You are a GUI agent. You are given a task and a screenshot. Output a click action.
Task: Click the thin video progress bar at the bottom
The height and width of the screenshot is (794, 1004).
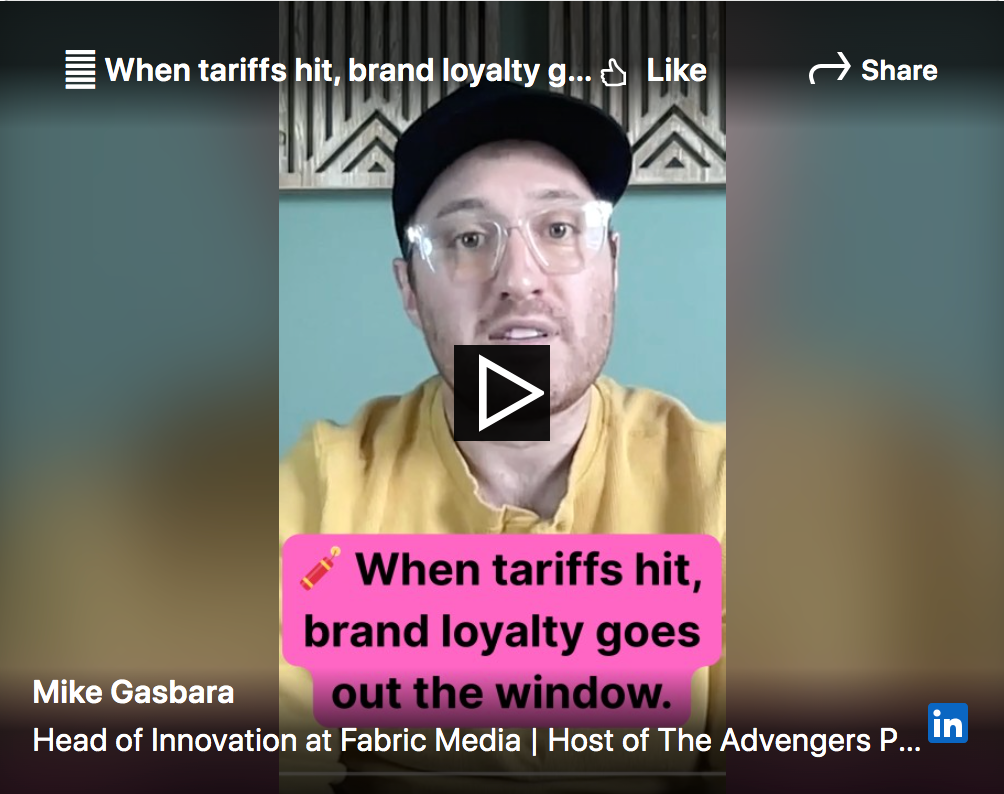[x=502, y=774]
